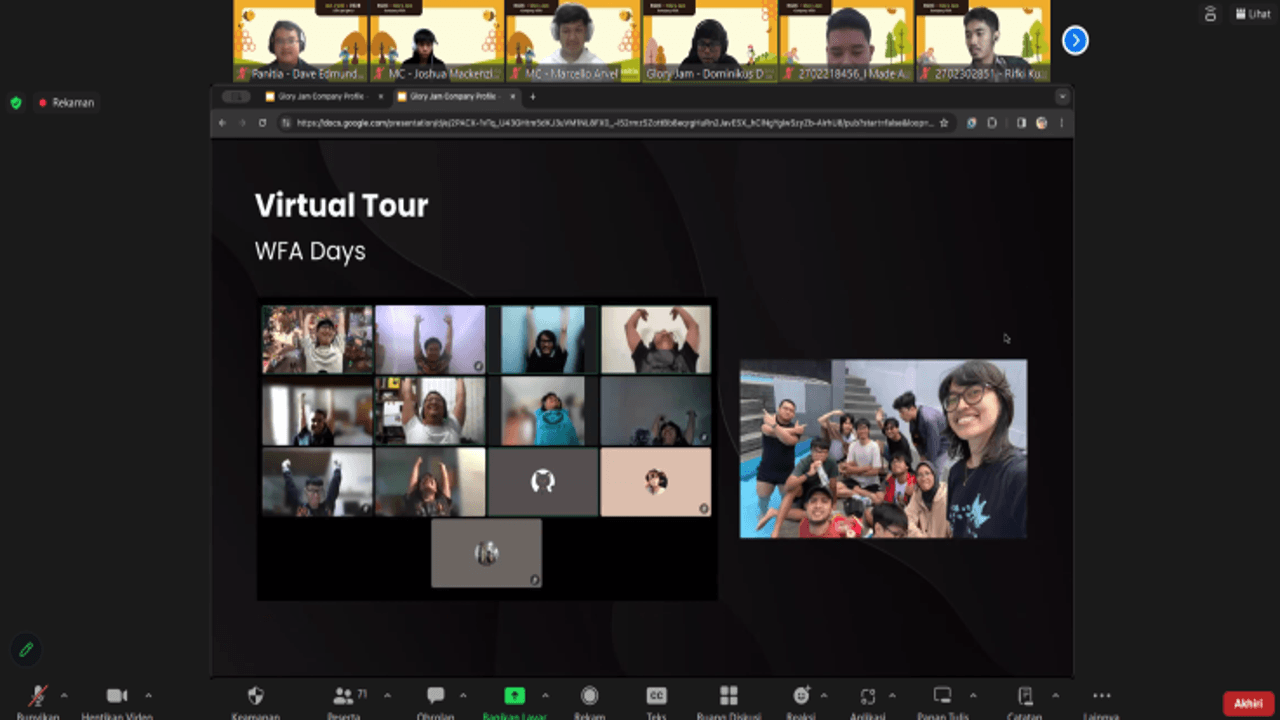
Task: Click the icon left of Lihat
Action: tap(1210, 14)
